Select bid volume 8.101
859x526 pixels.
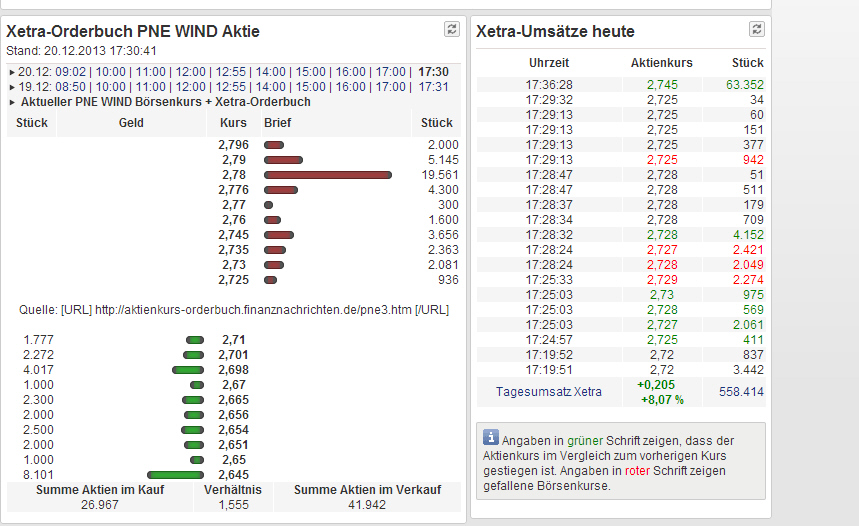click(38, 475)
